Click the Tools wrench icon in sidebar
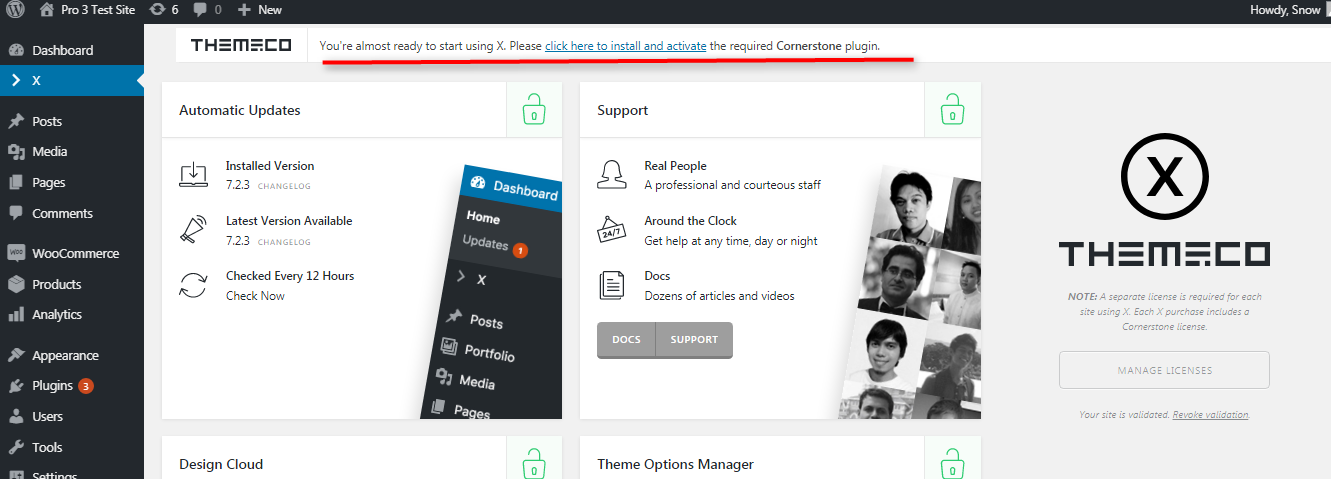This screenshot has width=1331, height=479. coord(16,448)
